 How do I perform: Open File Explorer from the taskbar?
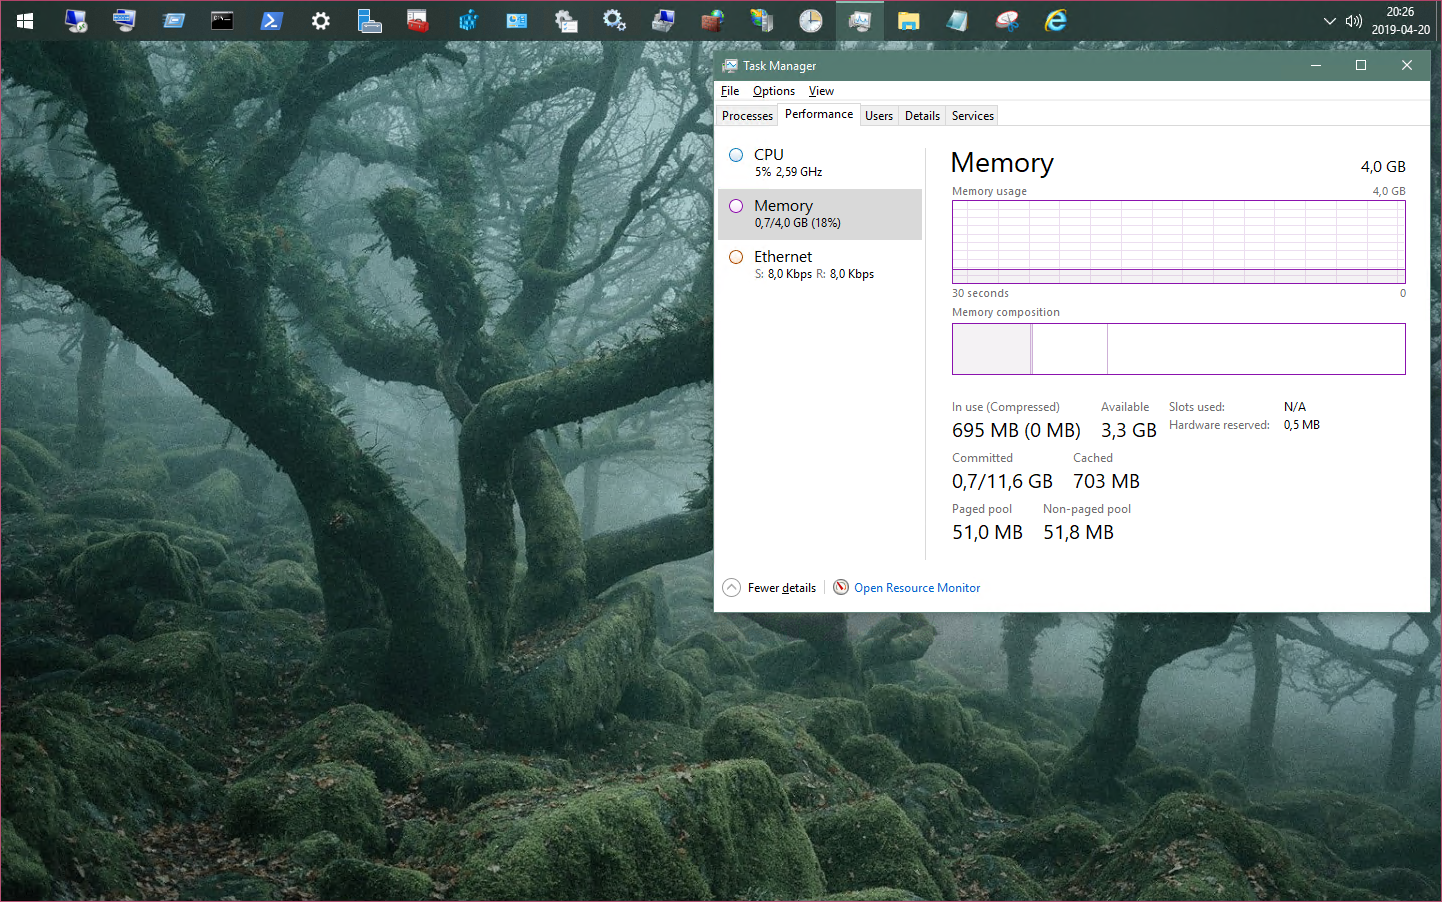coord(908,20)
